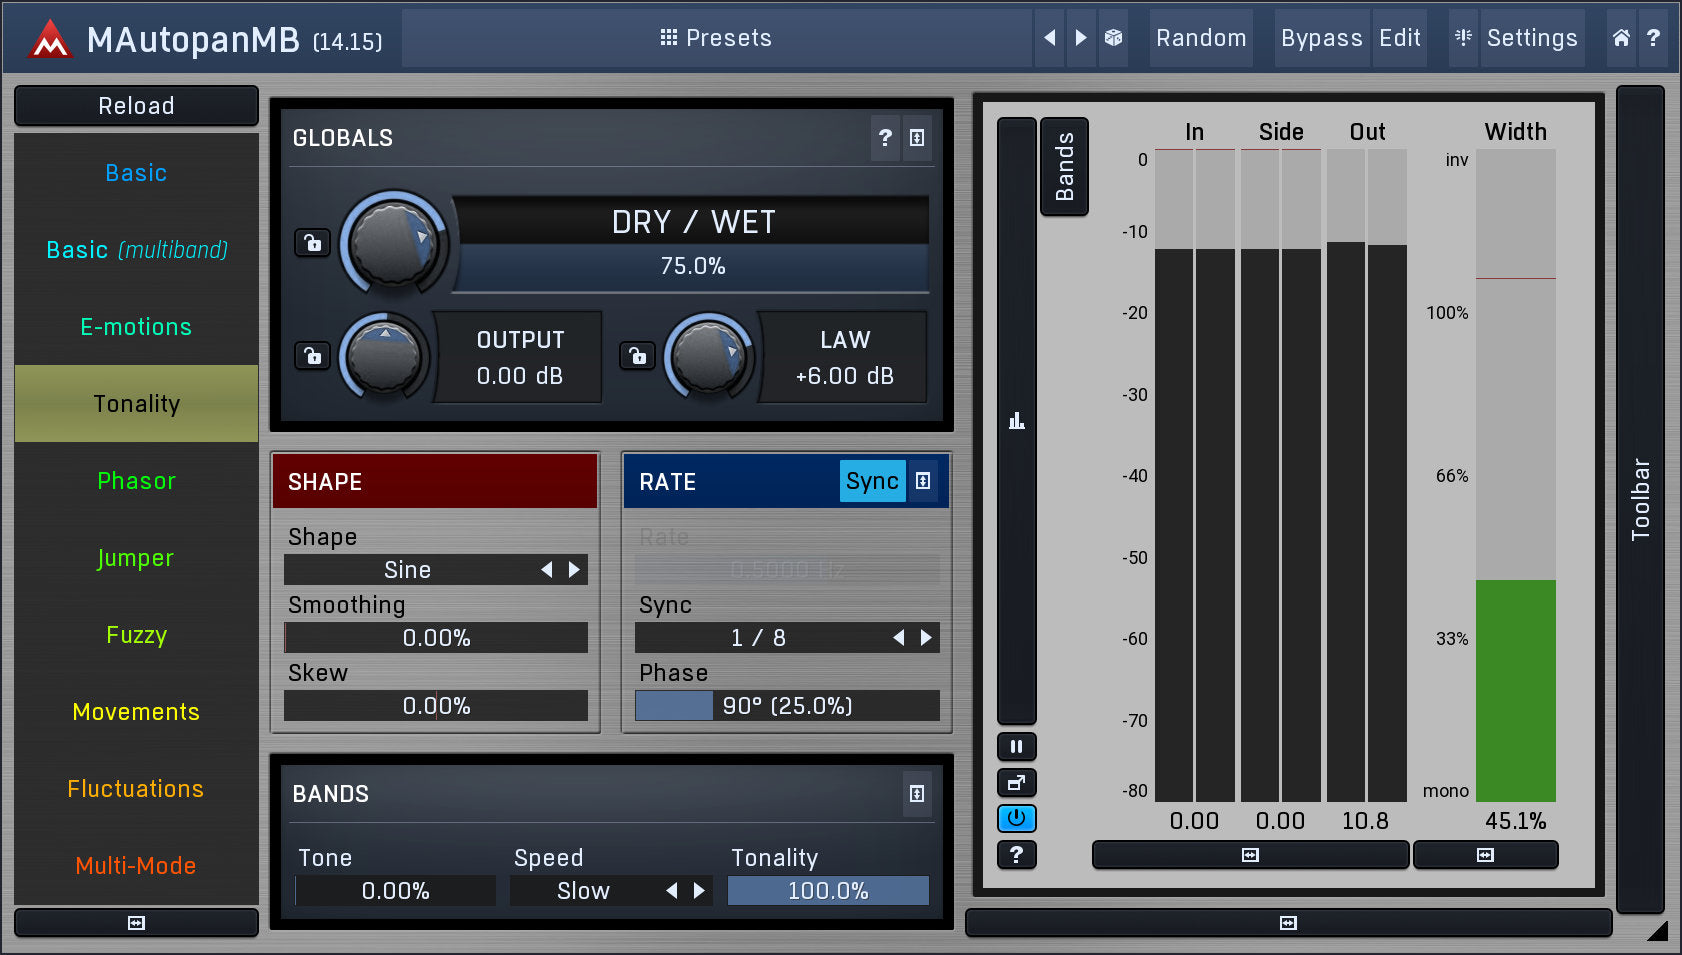
Task: Click the meter pop-out window icon
Action: [x=1016, y=782]
